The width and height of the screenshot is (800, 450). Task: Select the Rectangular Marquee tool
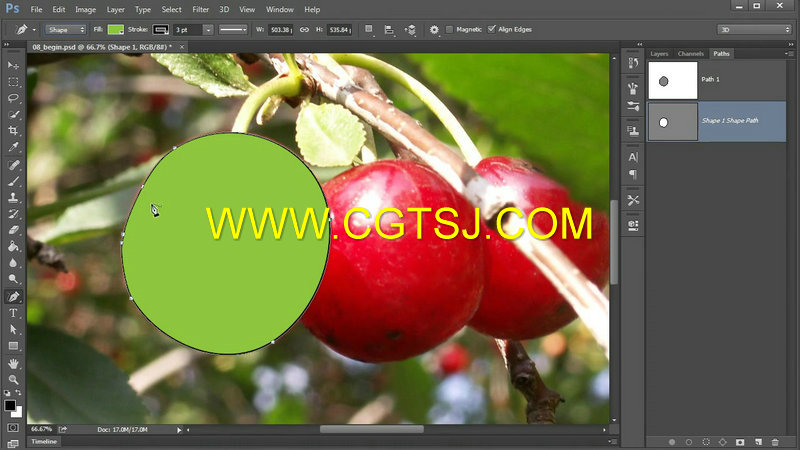[x=13, y=82]
